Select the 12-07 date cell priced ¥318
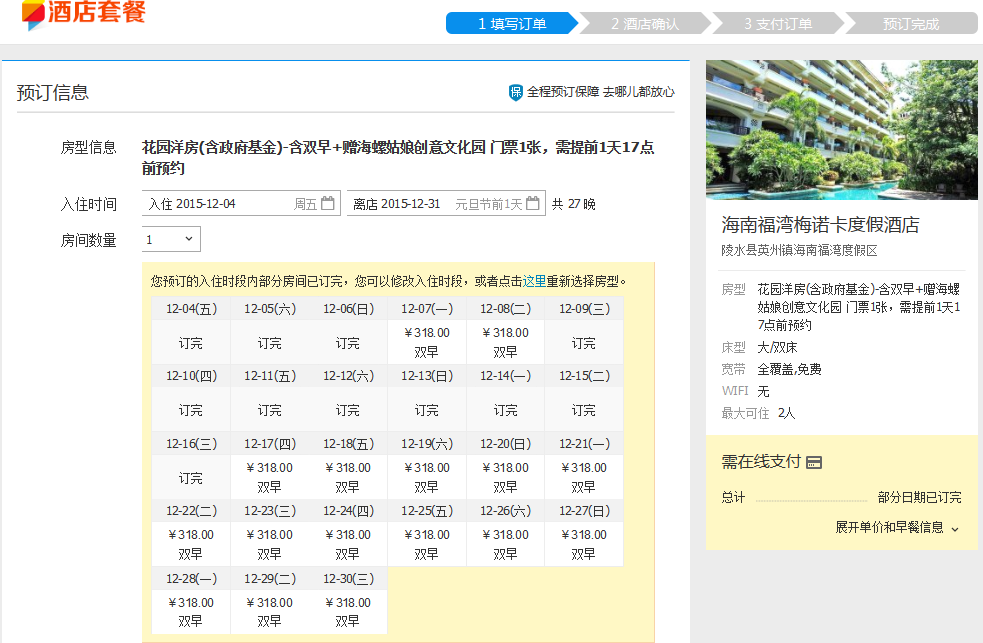 [427, 342]
